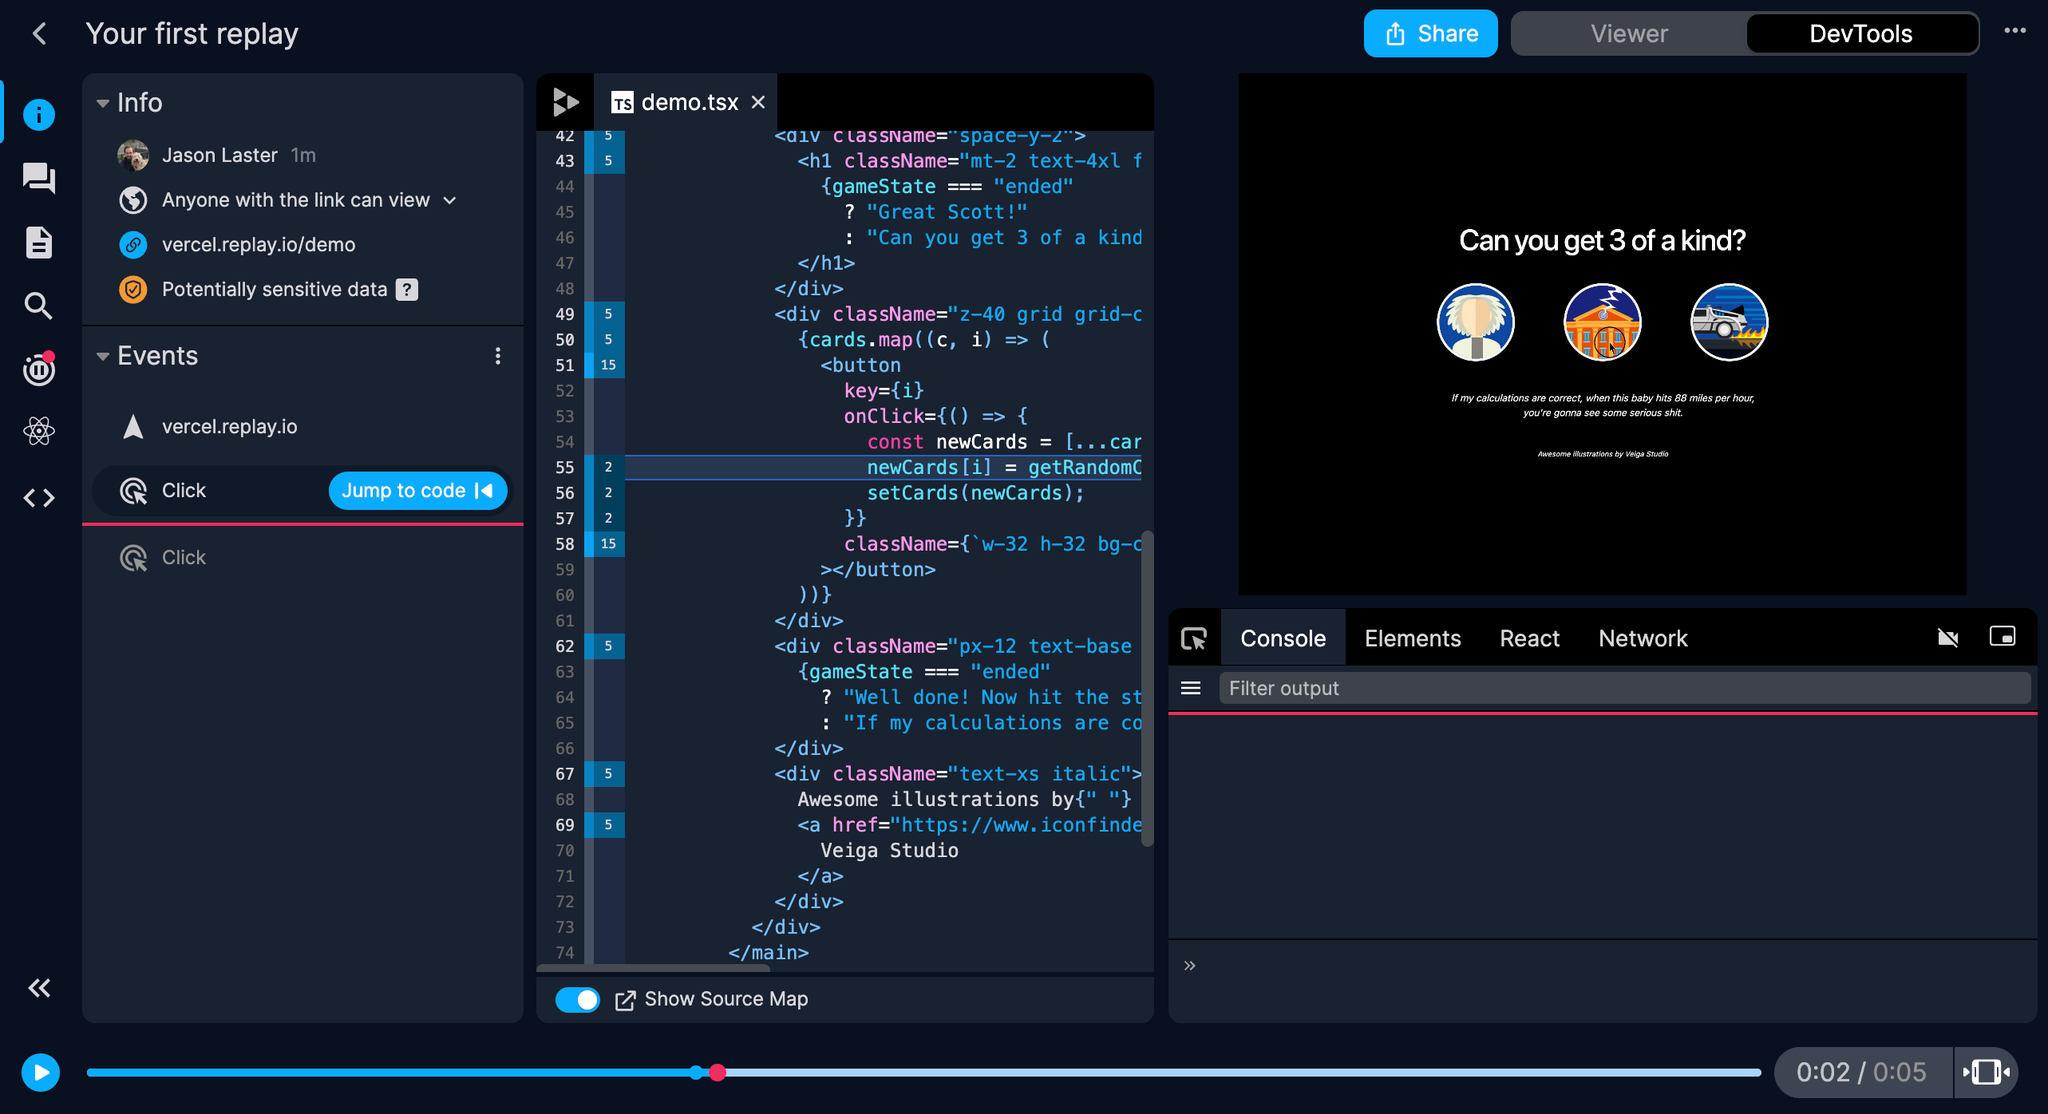Viewport: 2048px width, 1114px height.
Task: Click Jump to code button
Action: pyautogui.click(x=417, y=490)
